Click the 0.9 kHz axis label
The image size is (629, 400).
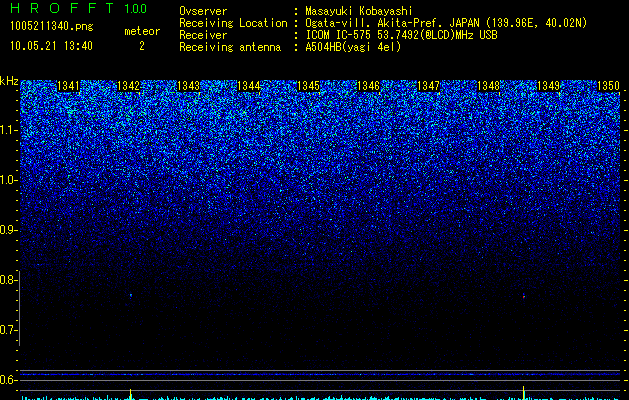point(8,230)
